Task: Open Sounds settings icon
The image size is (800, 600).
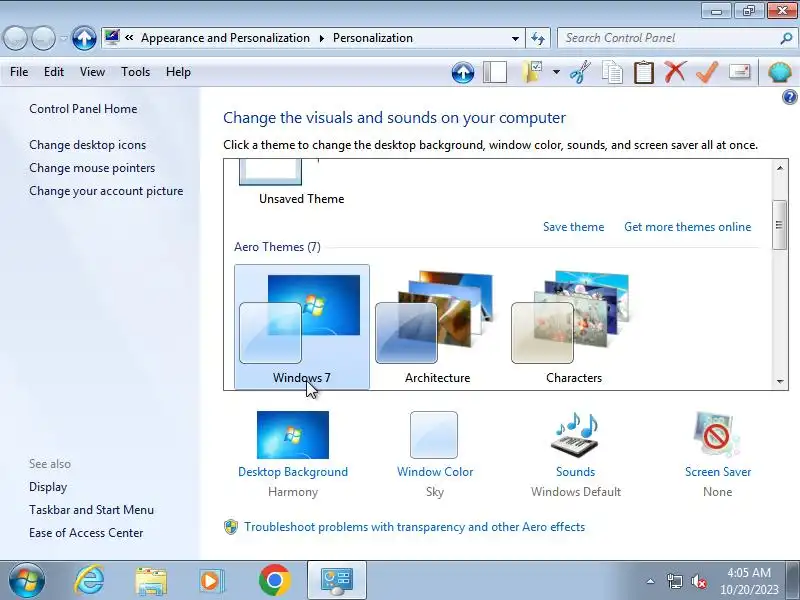Action: (x=575, y=435)
